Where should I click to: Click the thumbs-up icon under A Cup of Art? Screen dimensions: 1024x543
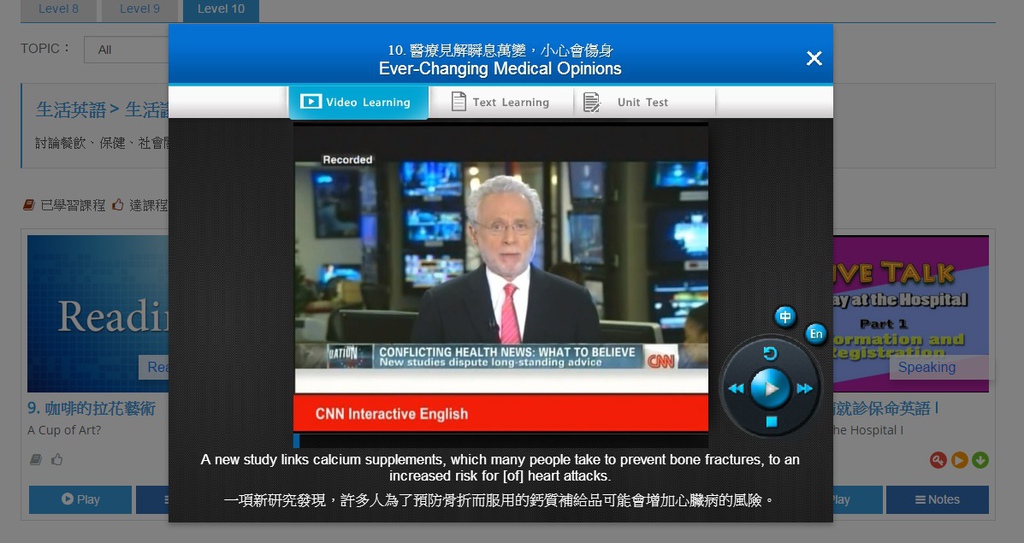(x=57, y=459)
